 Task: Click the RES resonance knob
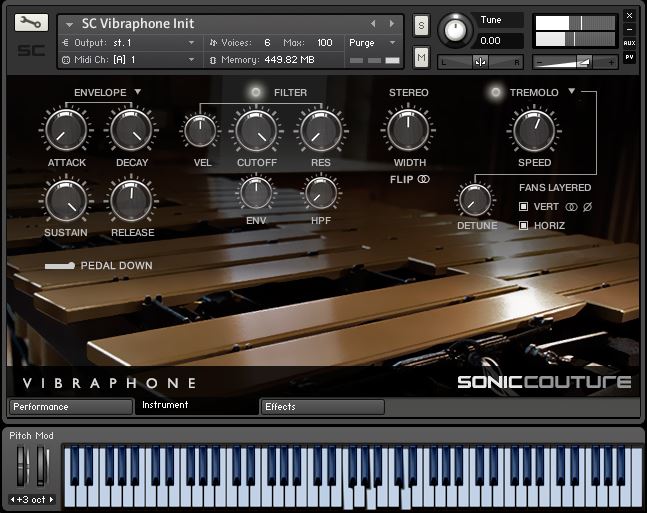321,130
